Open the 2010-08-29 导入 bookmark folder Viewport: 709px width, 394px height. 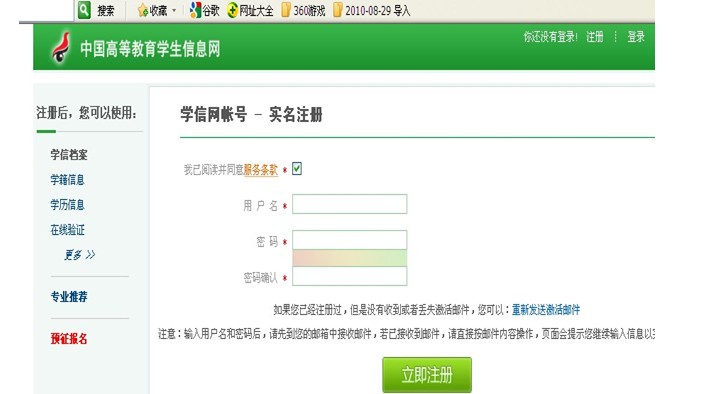point(372,10)
